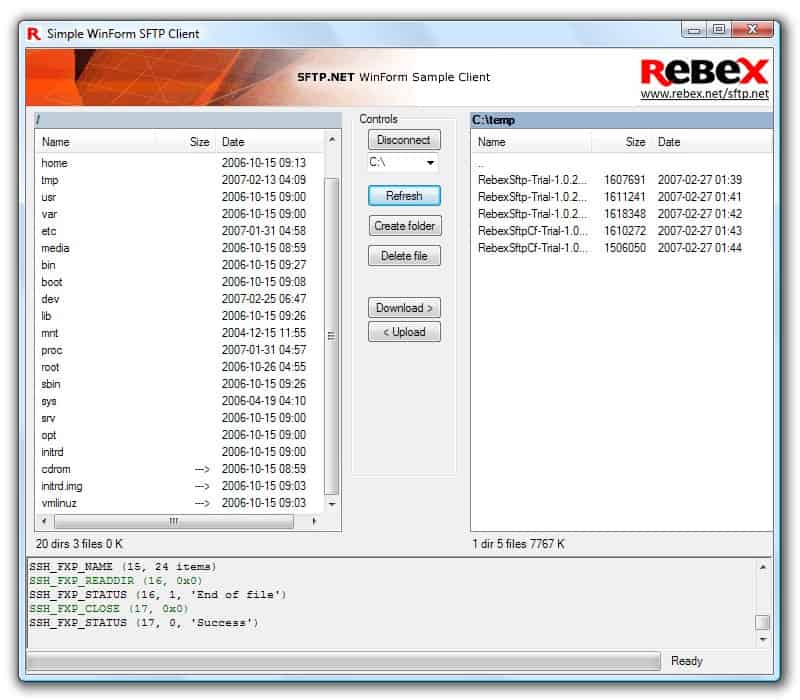Click the Rebex logo in the banner

[x=704, y=72]
